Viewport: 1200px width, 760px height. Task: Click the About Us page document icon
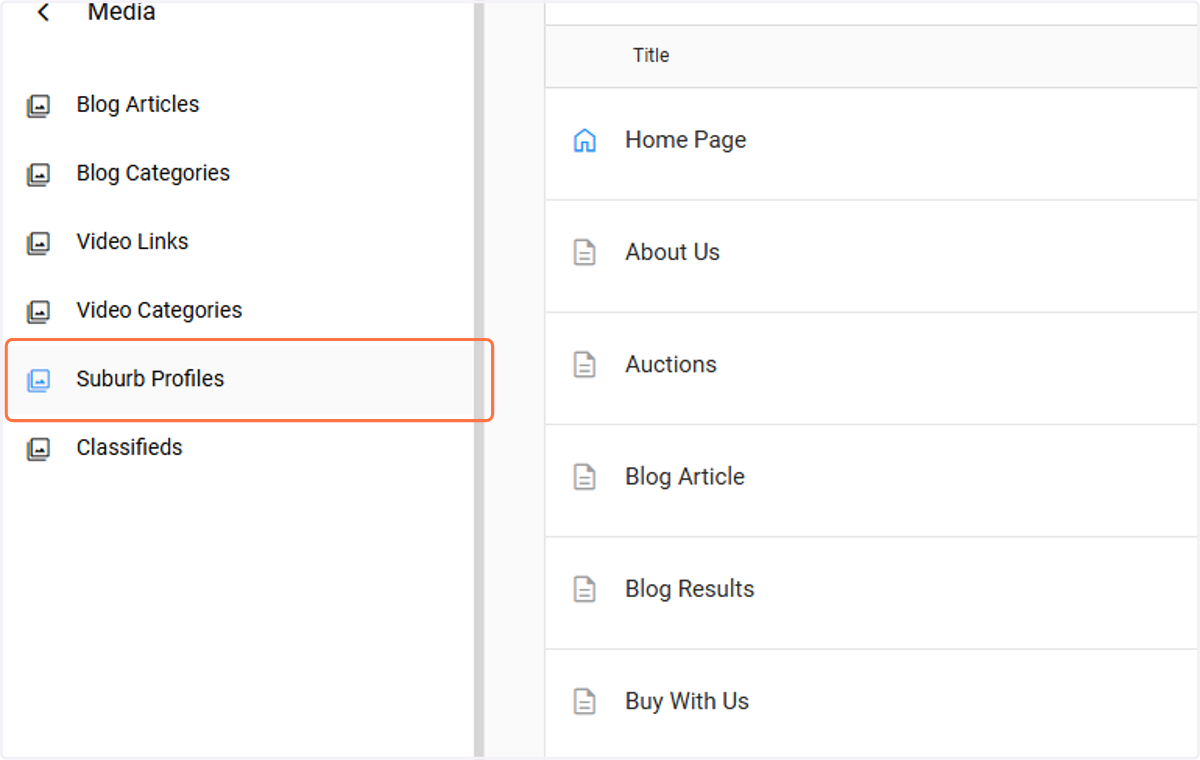584,252
